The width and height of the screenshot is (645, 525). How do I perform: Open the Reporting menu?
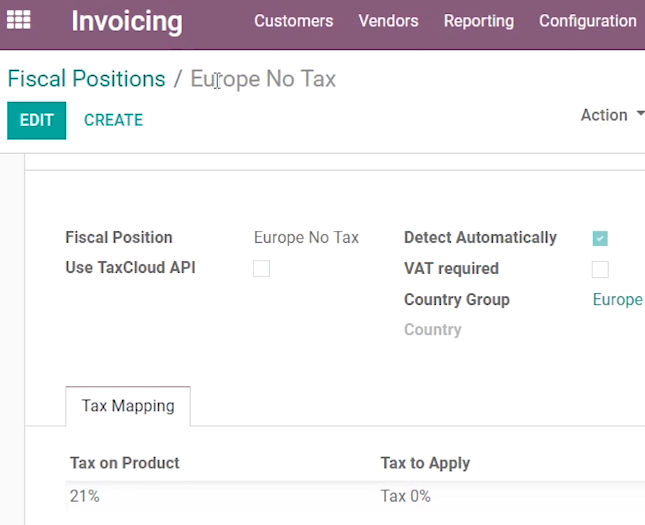pyautogui.click(x=479, y=21)
